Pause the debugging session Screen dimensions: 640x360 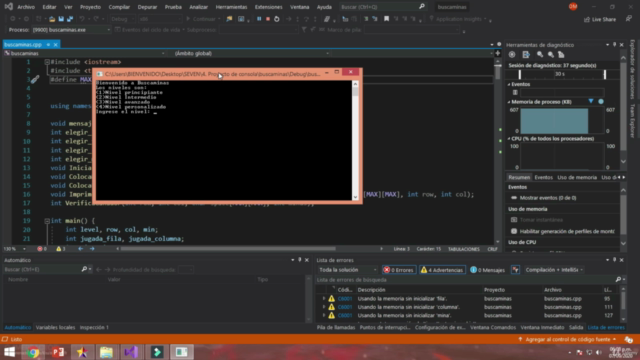[259, 19]
